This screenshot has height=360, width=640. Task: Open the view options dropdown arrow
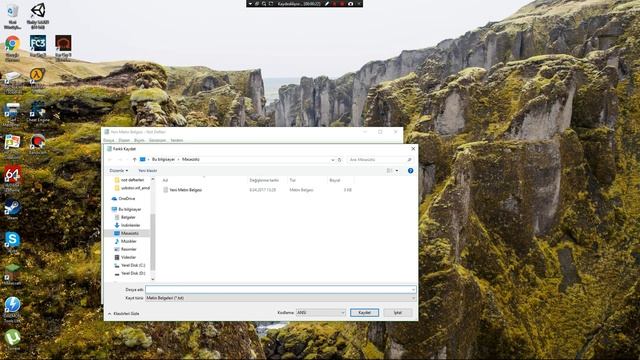click(397, 171)
